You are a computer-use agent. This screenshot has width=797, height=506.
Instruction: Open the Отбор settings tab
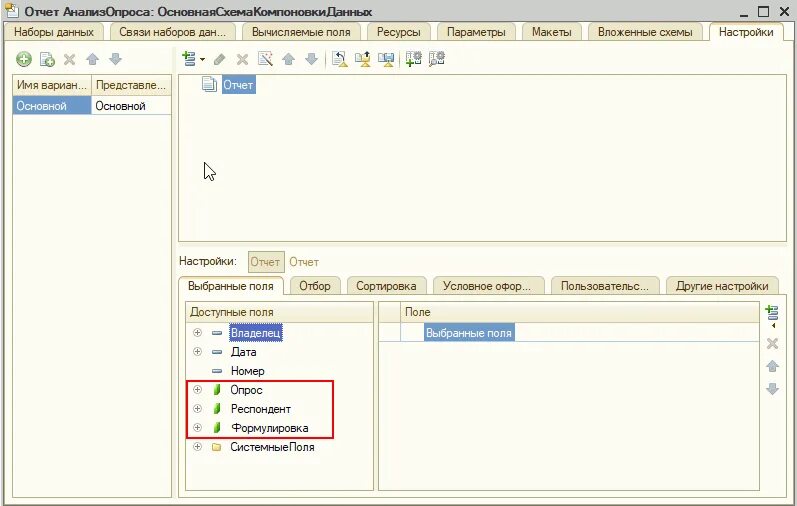coord(315,286)
